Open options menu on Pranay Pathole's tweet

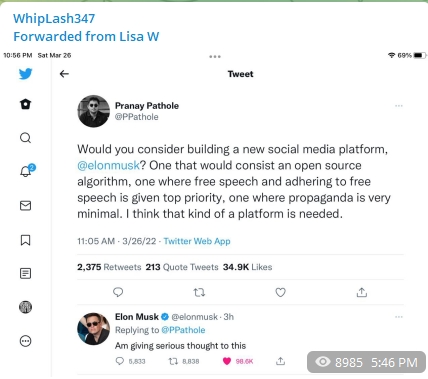(399, 106)
